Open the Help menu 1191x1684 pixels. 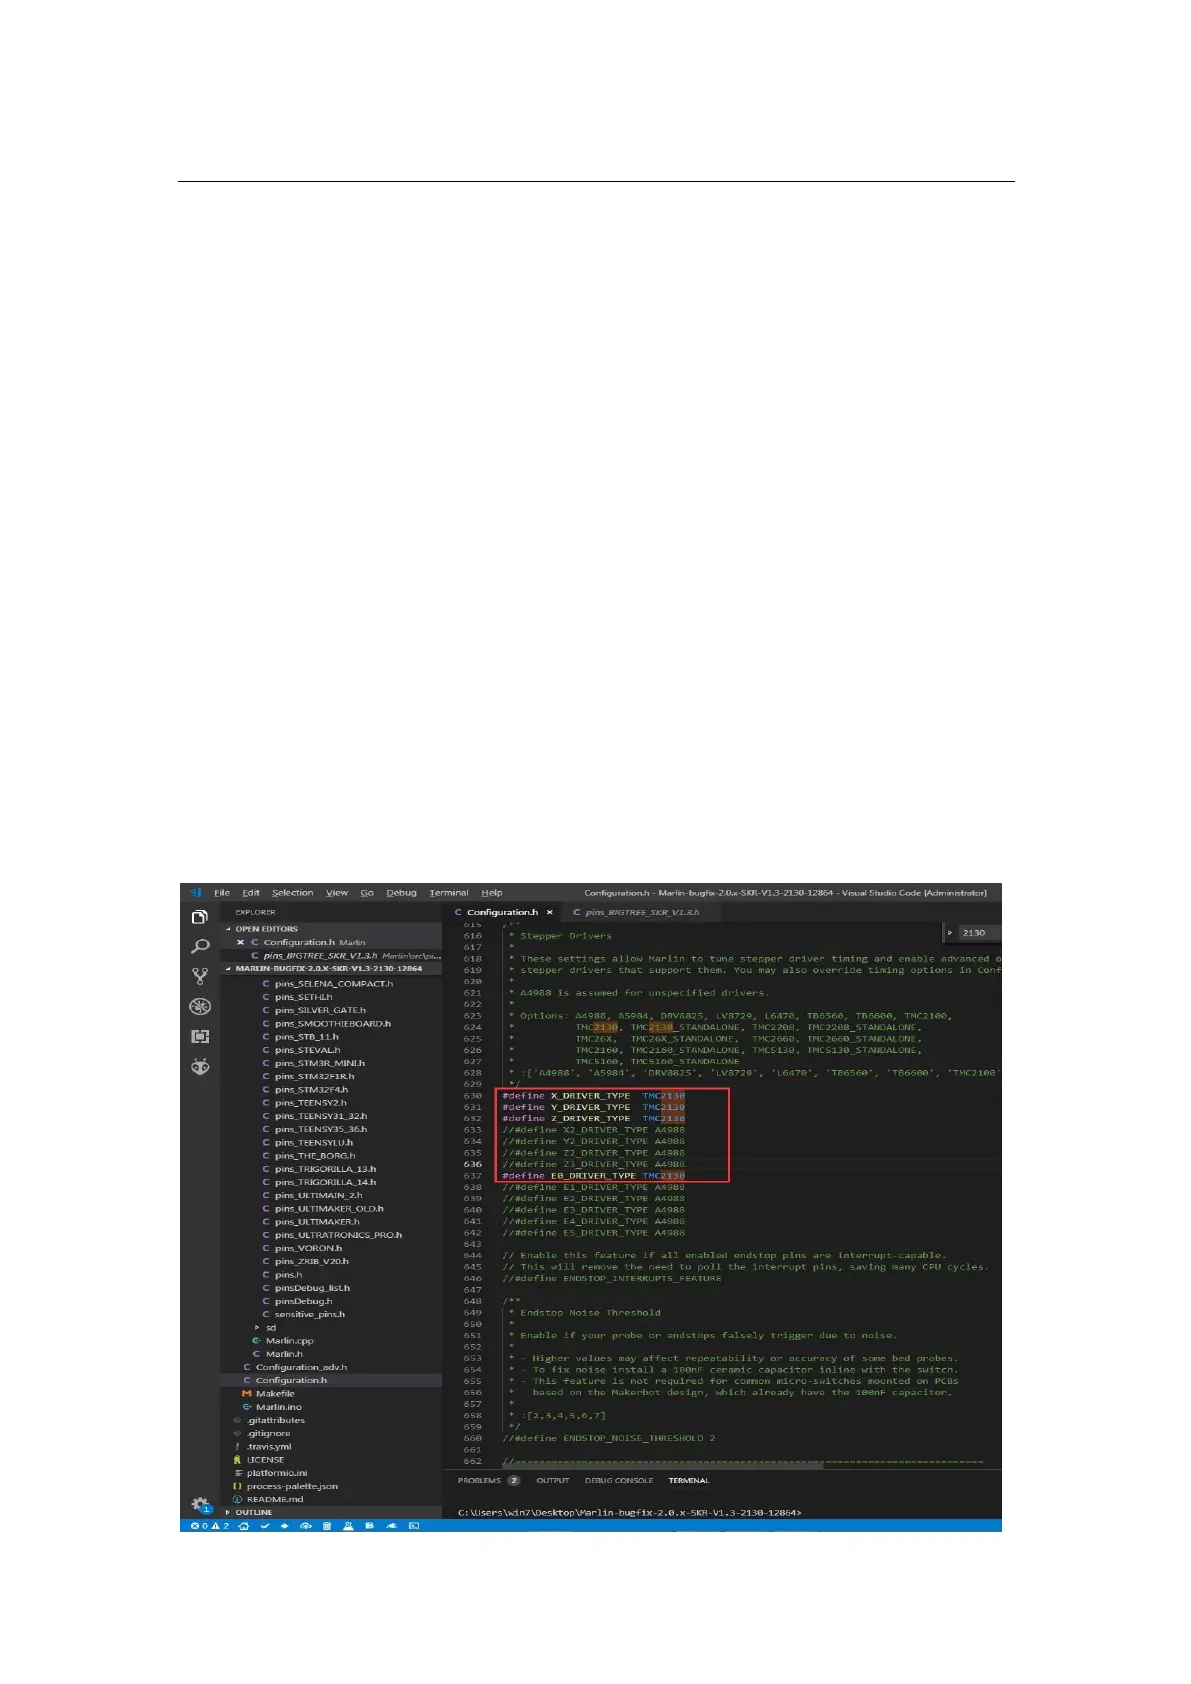click(492, 893)
